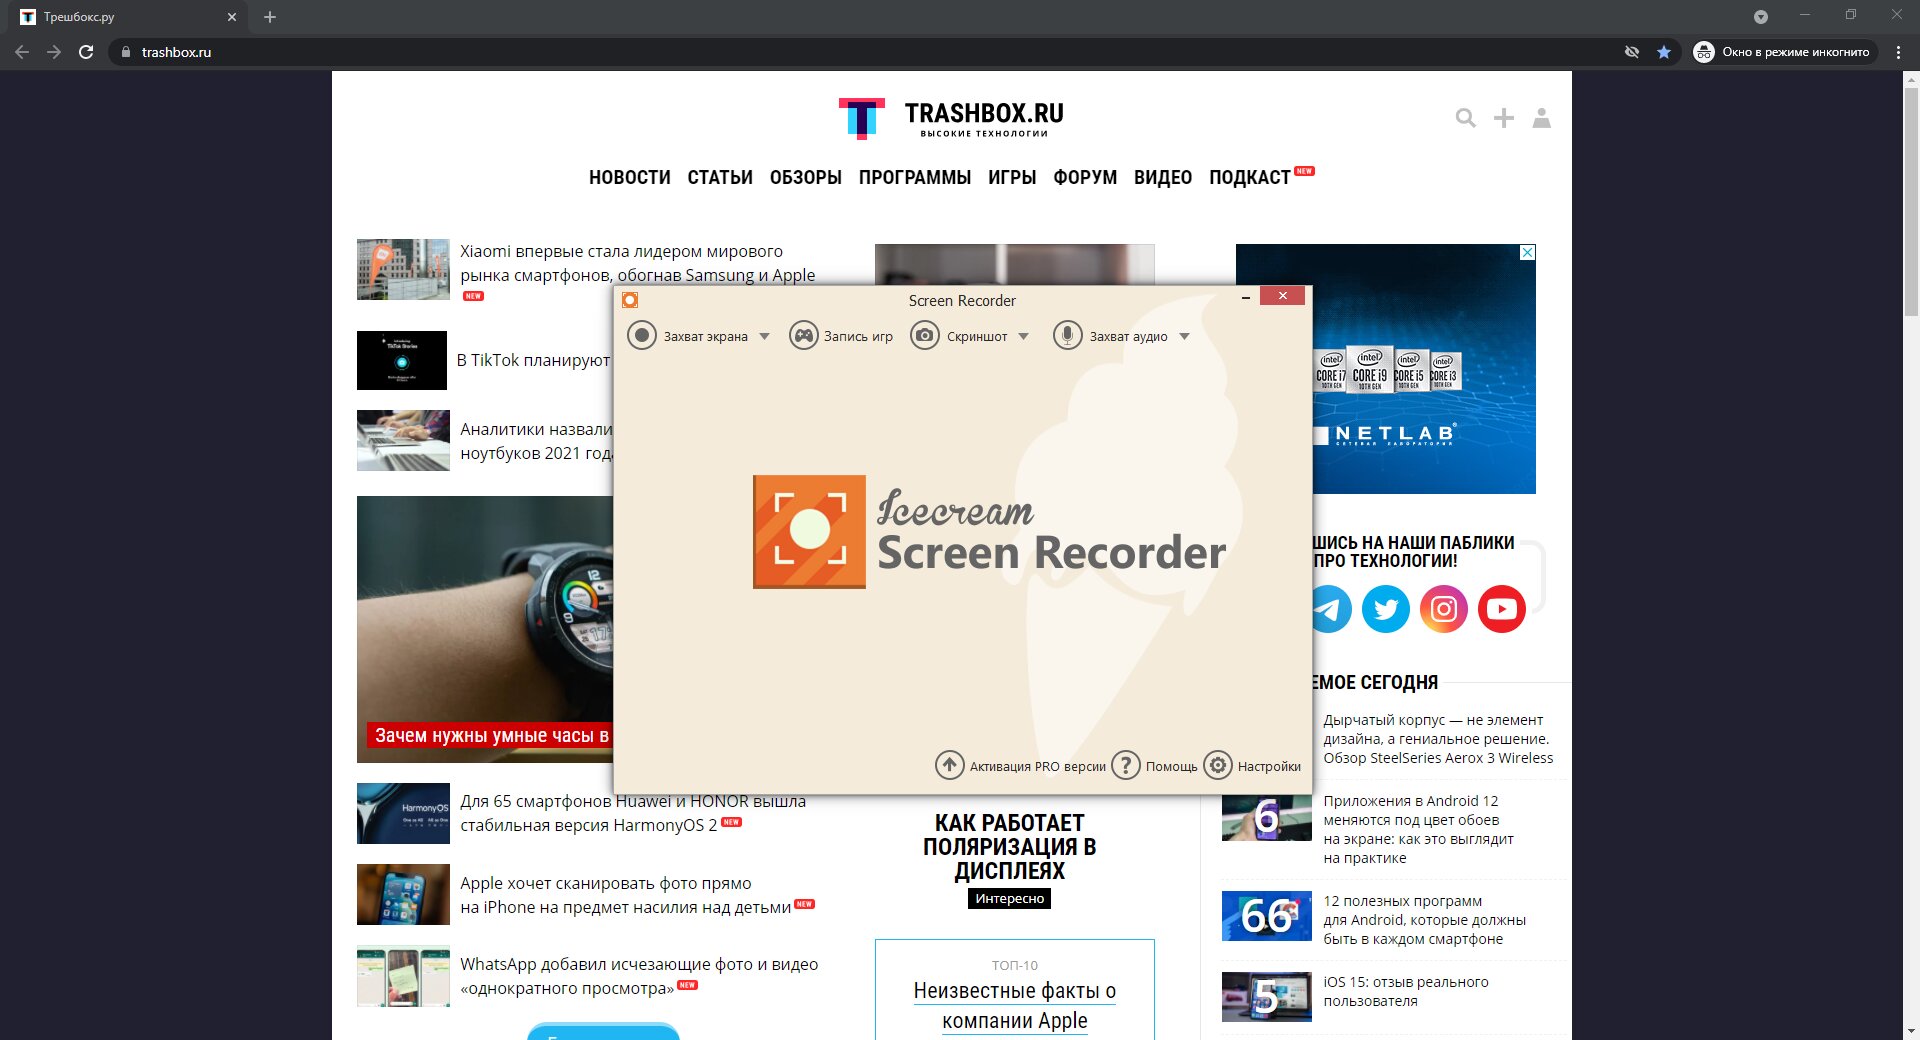Open the ИГРЫ menu item

point(1012,177)
